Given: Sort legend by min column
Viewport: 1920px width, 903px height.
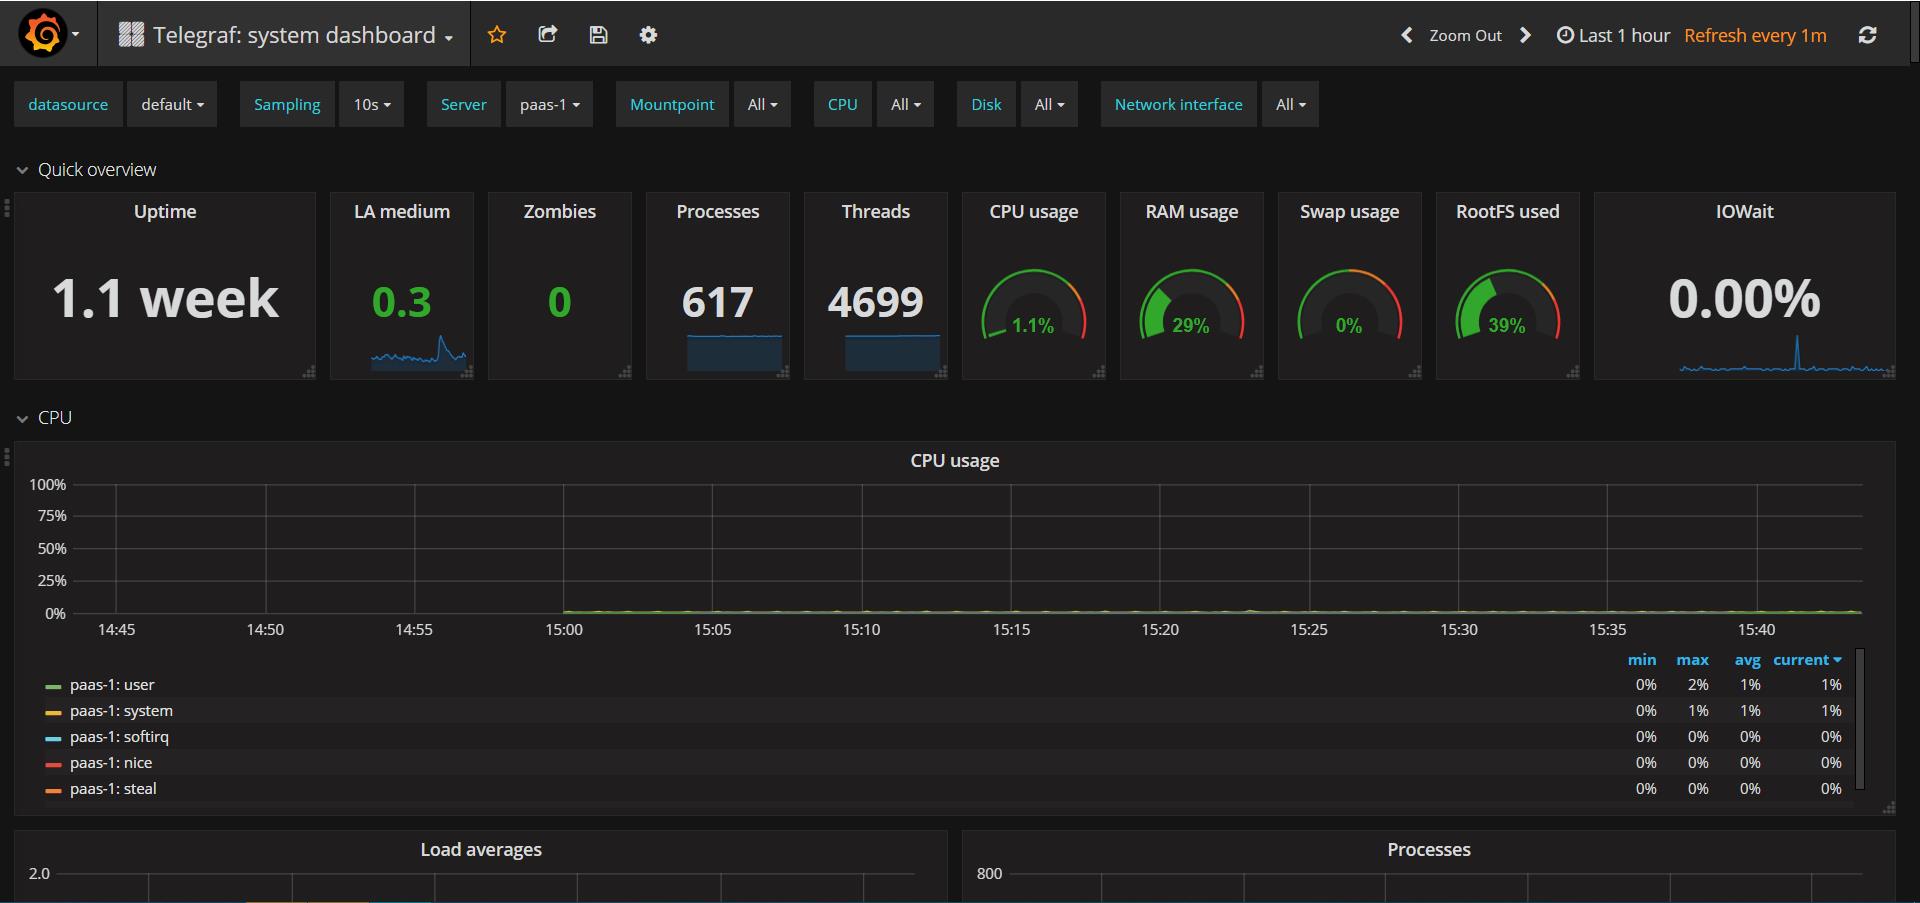Looking at the screenshot, I should click(1642, 660).
